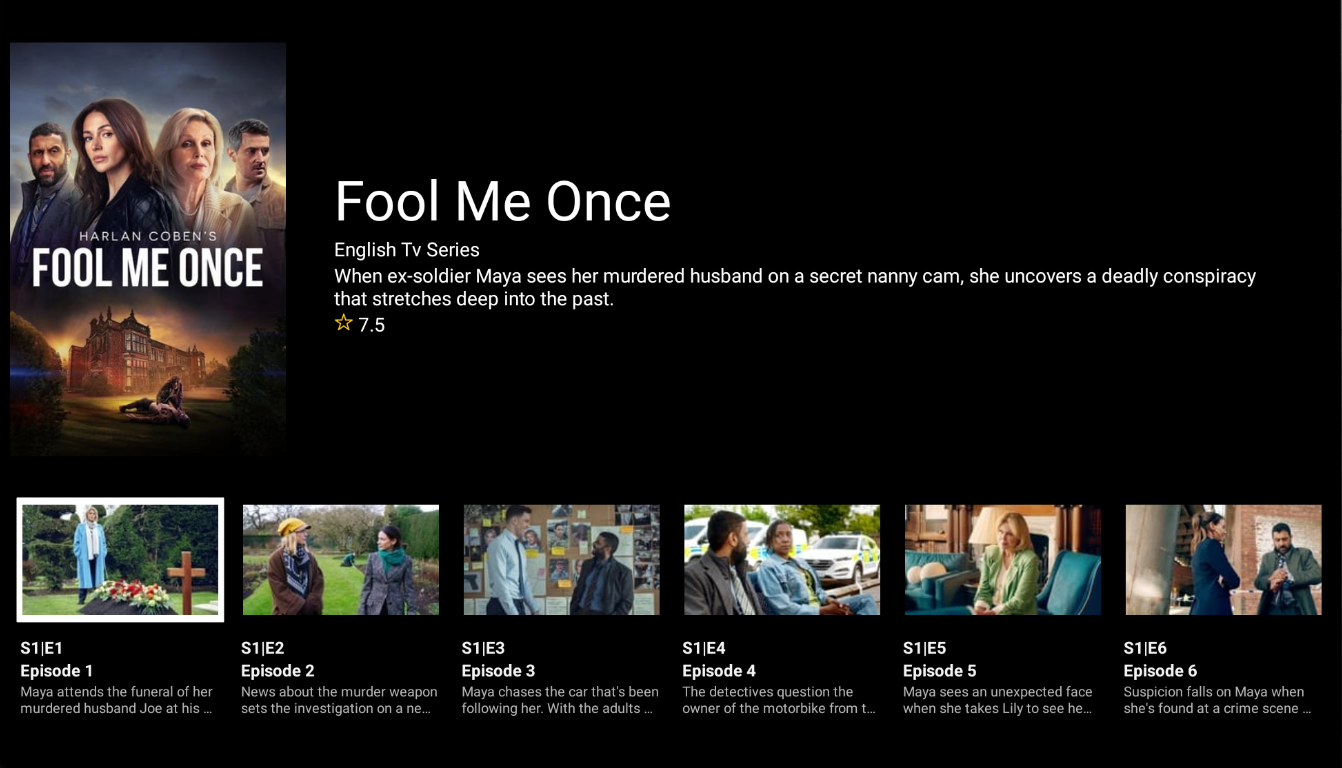The width and height of the screenshot is (1342, 768).
Task: Click the series synopsis about ex-soldier Maya
Action: (x=795, y=287)
